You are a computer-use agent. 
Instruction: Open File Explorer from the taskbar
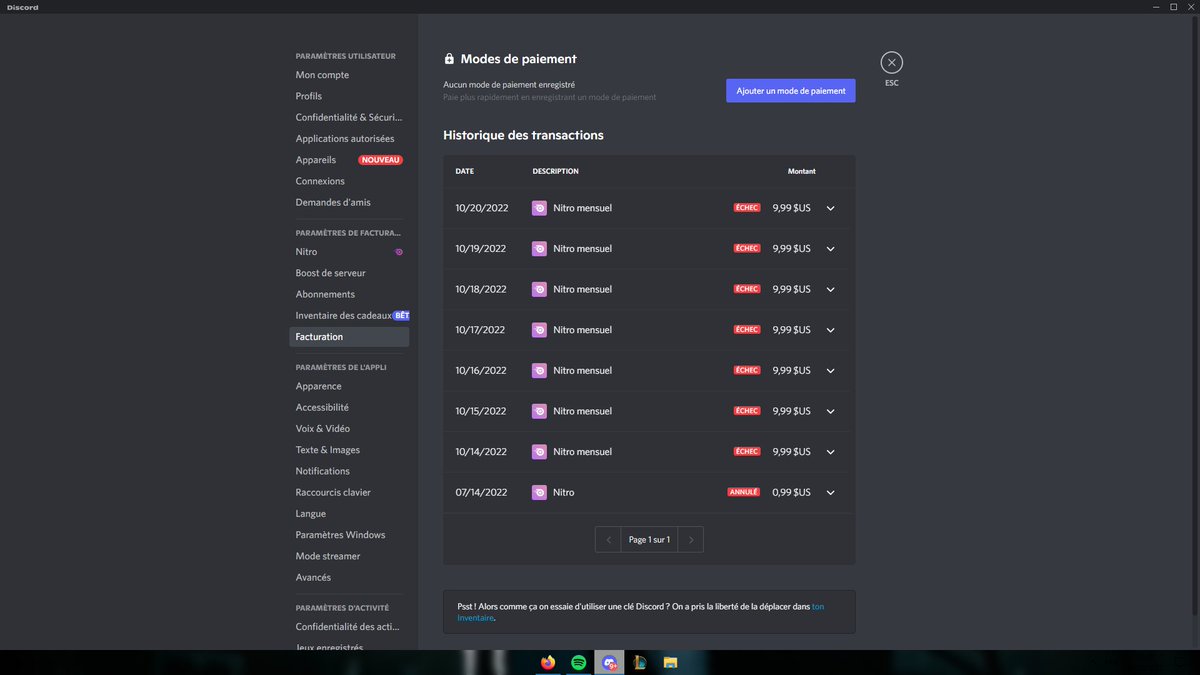(671, 662)
